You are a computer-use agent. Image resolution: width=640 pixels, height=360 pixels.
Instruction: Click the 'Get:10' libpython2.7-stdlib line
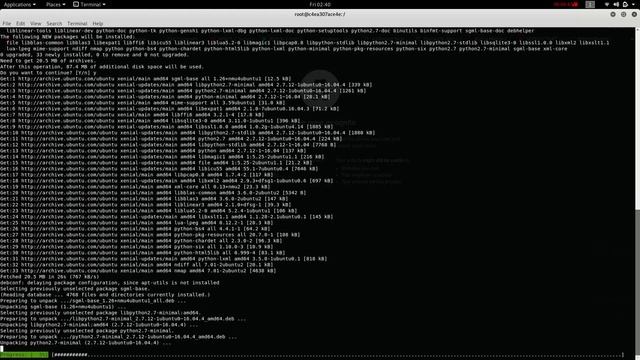[187, 133]
